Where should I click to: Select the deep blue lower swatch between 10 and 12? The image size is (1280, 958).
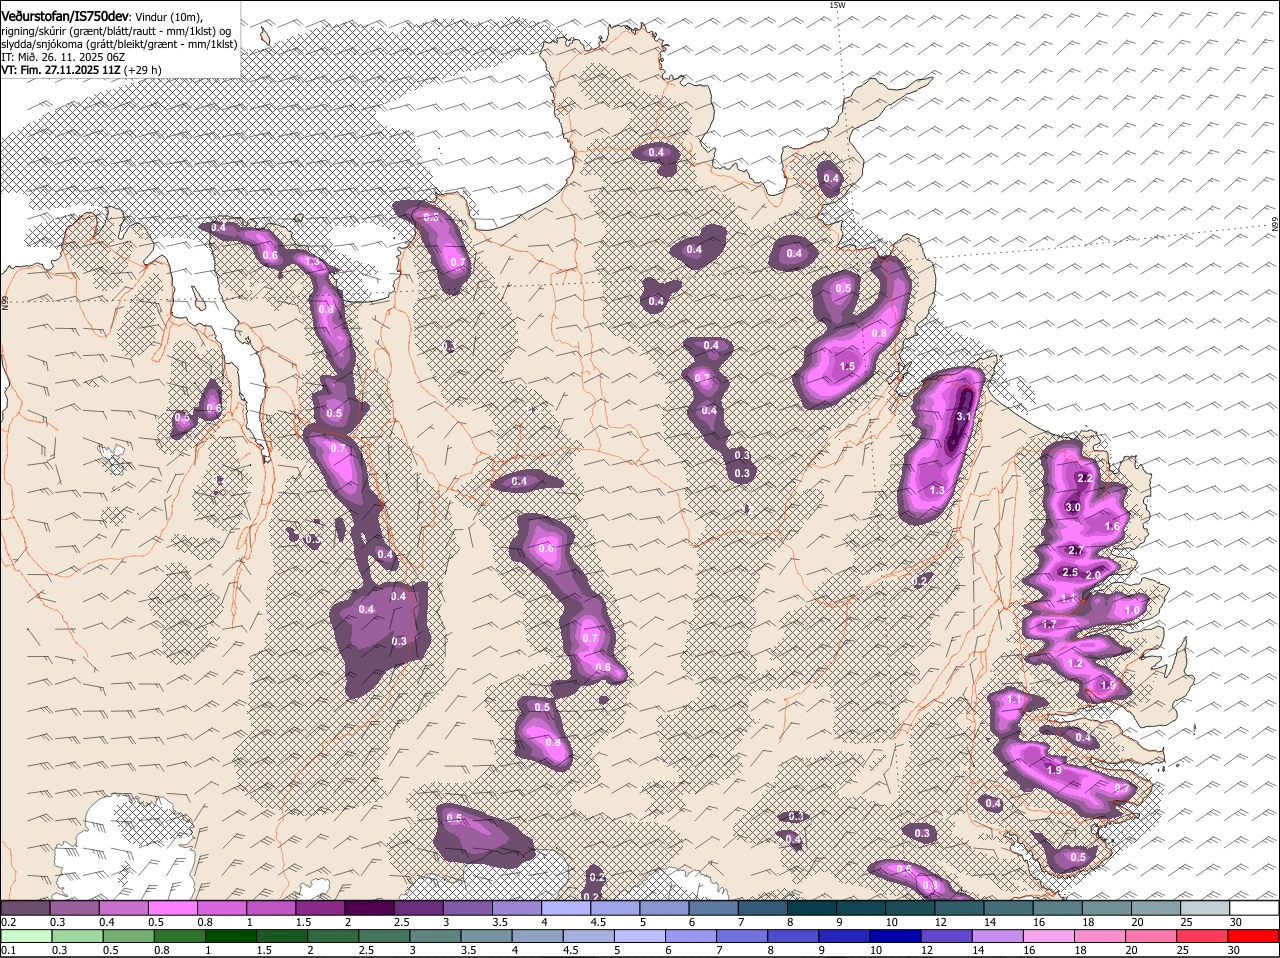896,936
